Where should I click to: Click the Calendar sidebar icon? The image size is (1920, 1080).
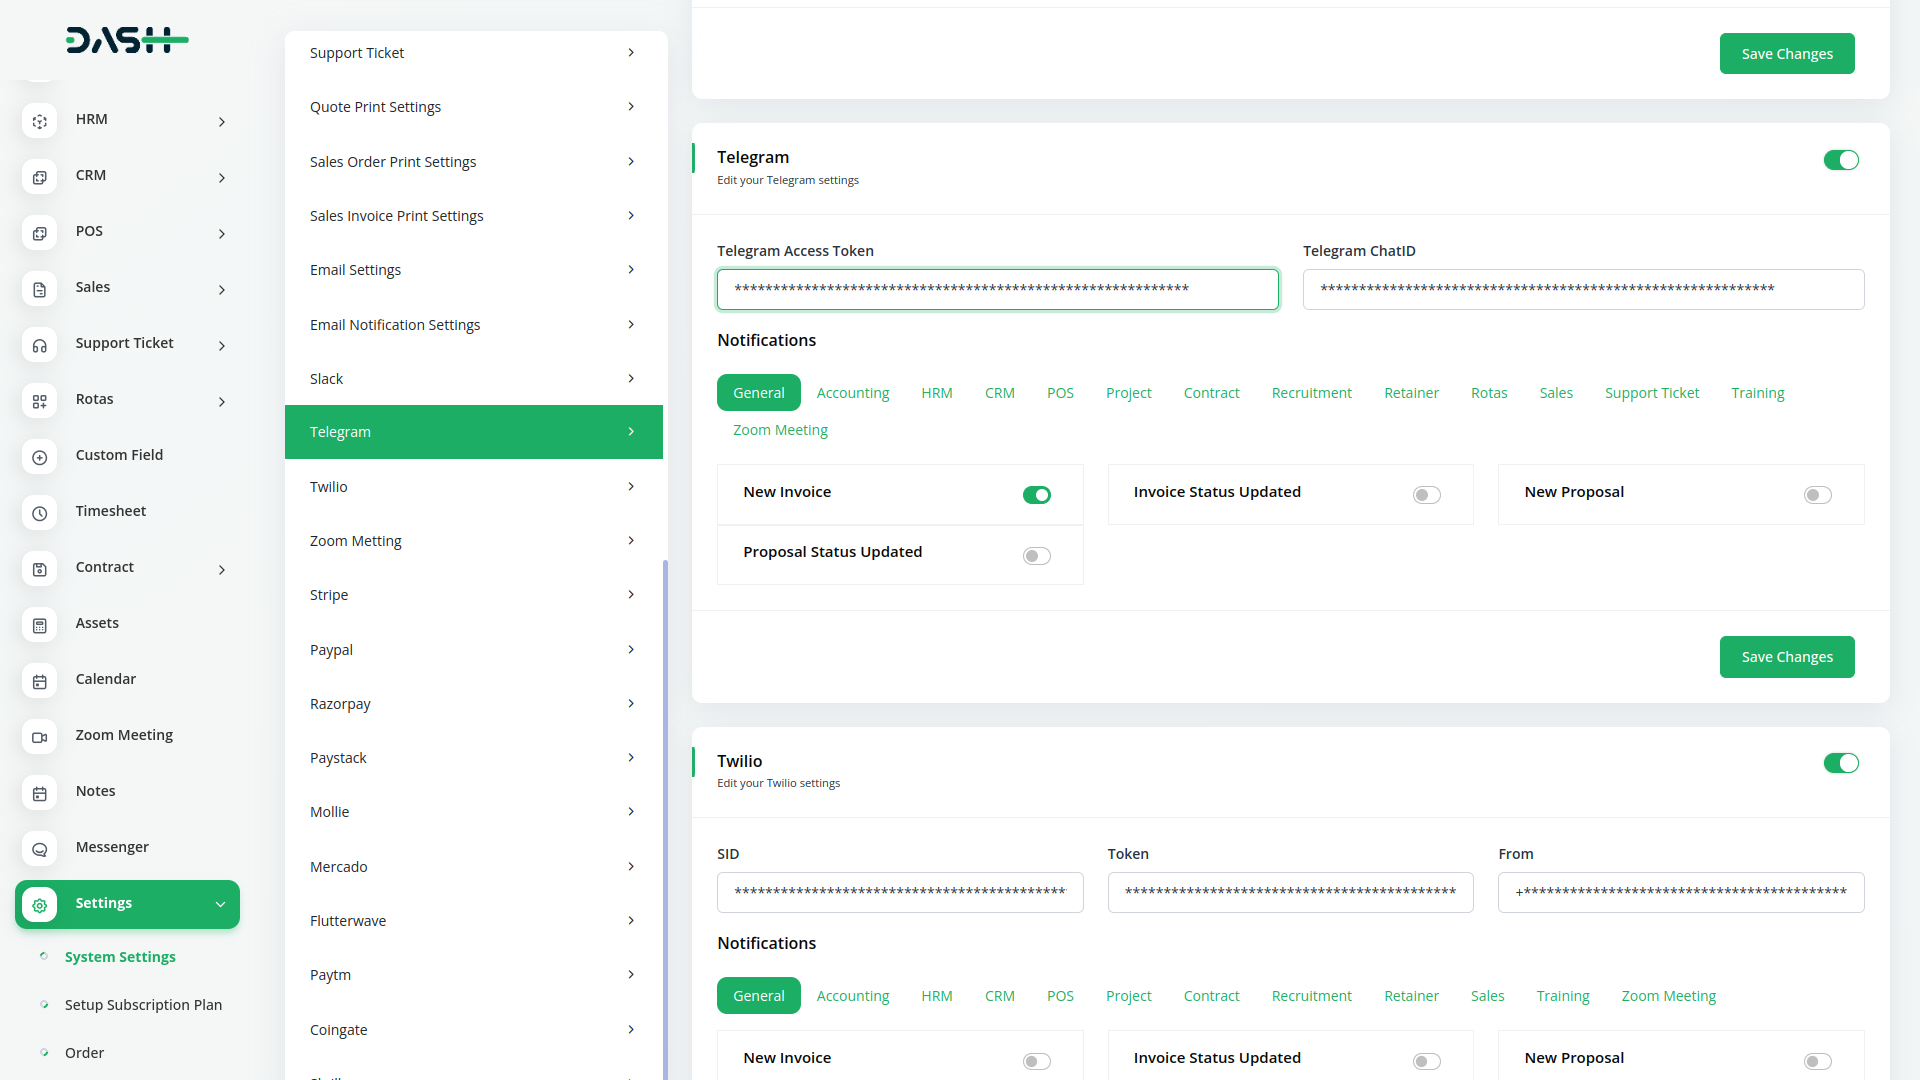click(39, 681)
